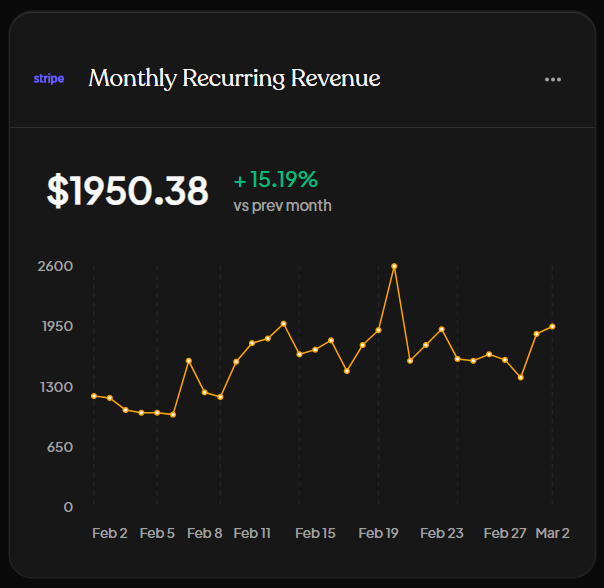Click the 2600 y-axis label
This screenshot has width=604, height=588.
click(x=55, y=266)
